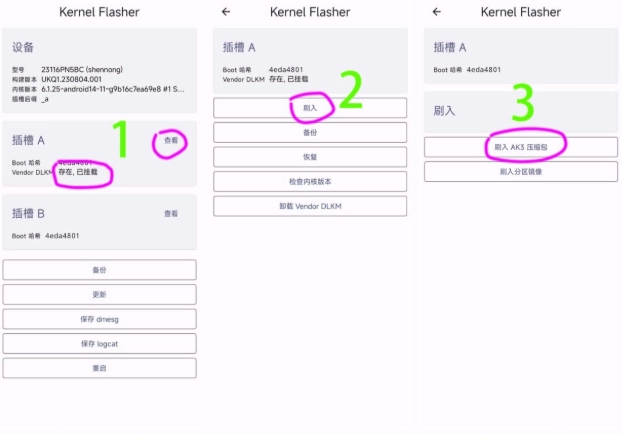
Task: Tap Kernel Flasher title on the leftmost screen
Action: click(x=99, y=12)
